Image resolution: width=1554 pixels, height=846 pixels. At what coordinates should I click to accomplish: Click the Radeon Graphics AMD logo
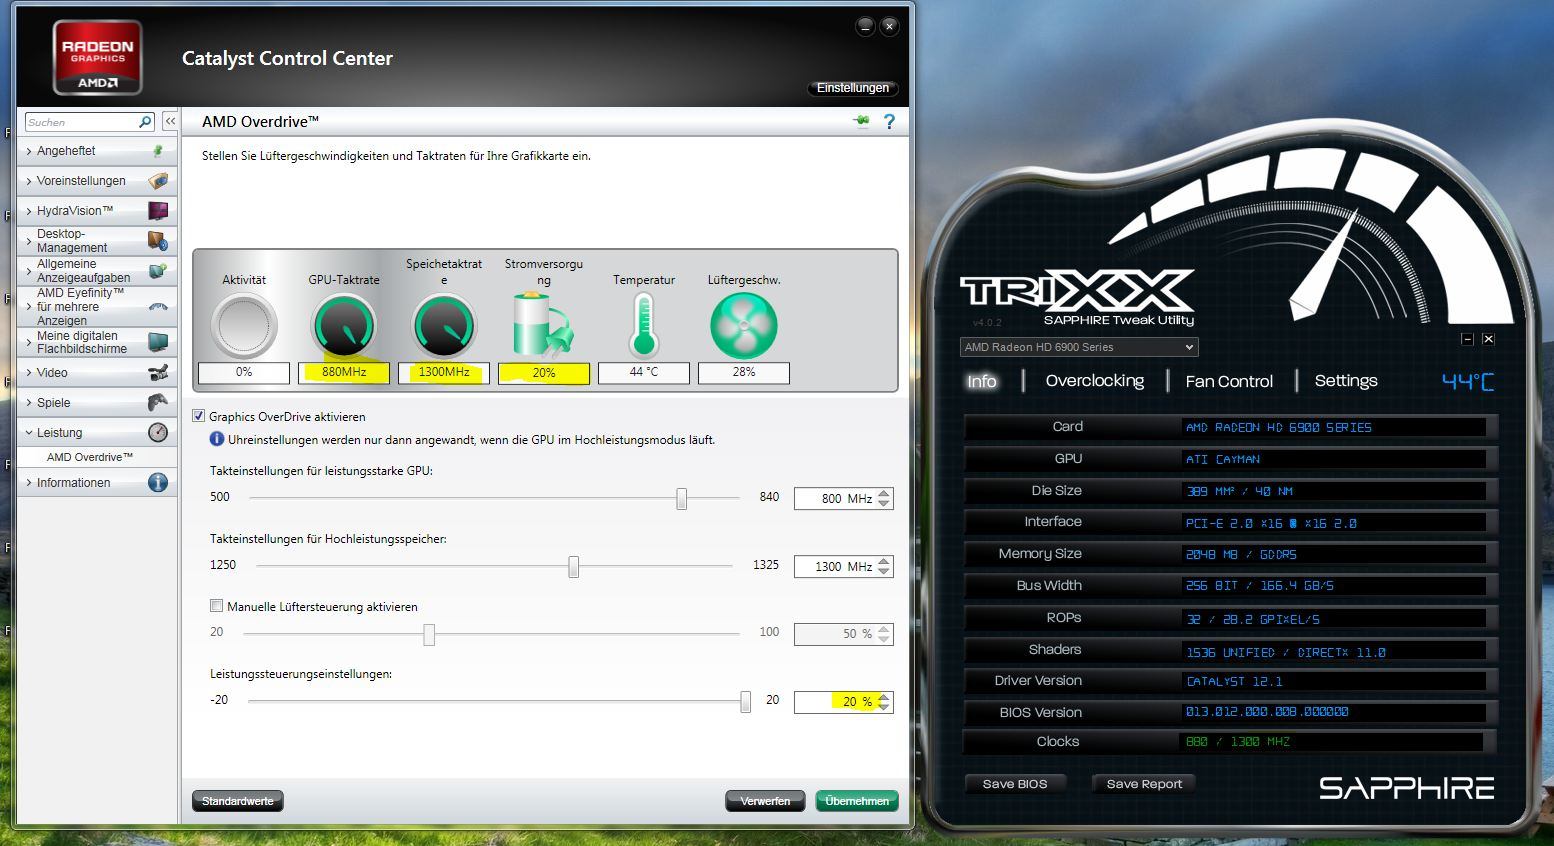[x=97, y=56]
